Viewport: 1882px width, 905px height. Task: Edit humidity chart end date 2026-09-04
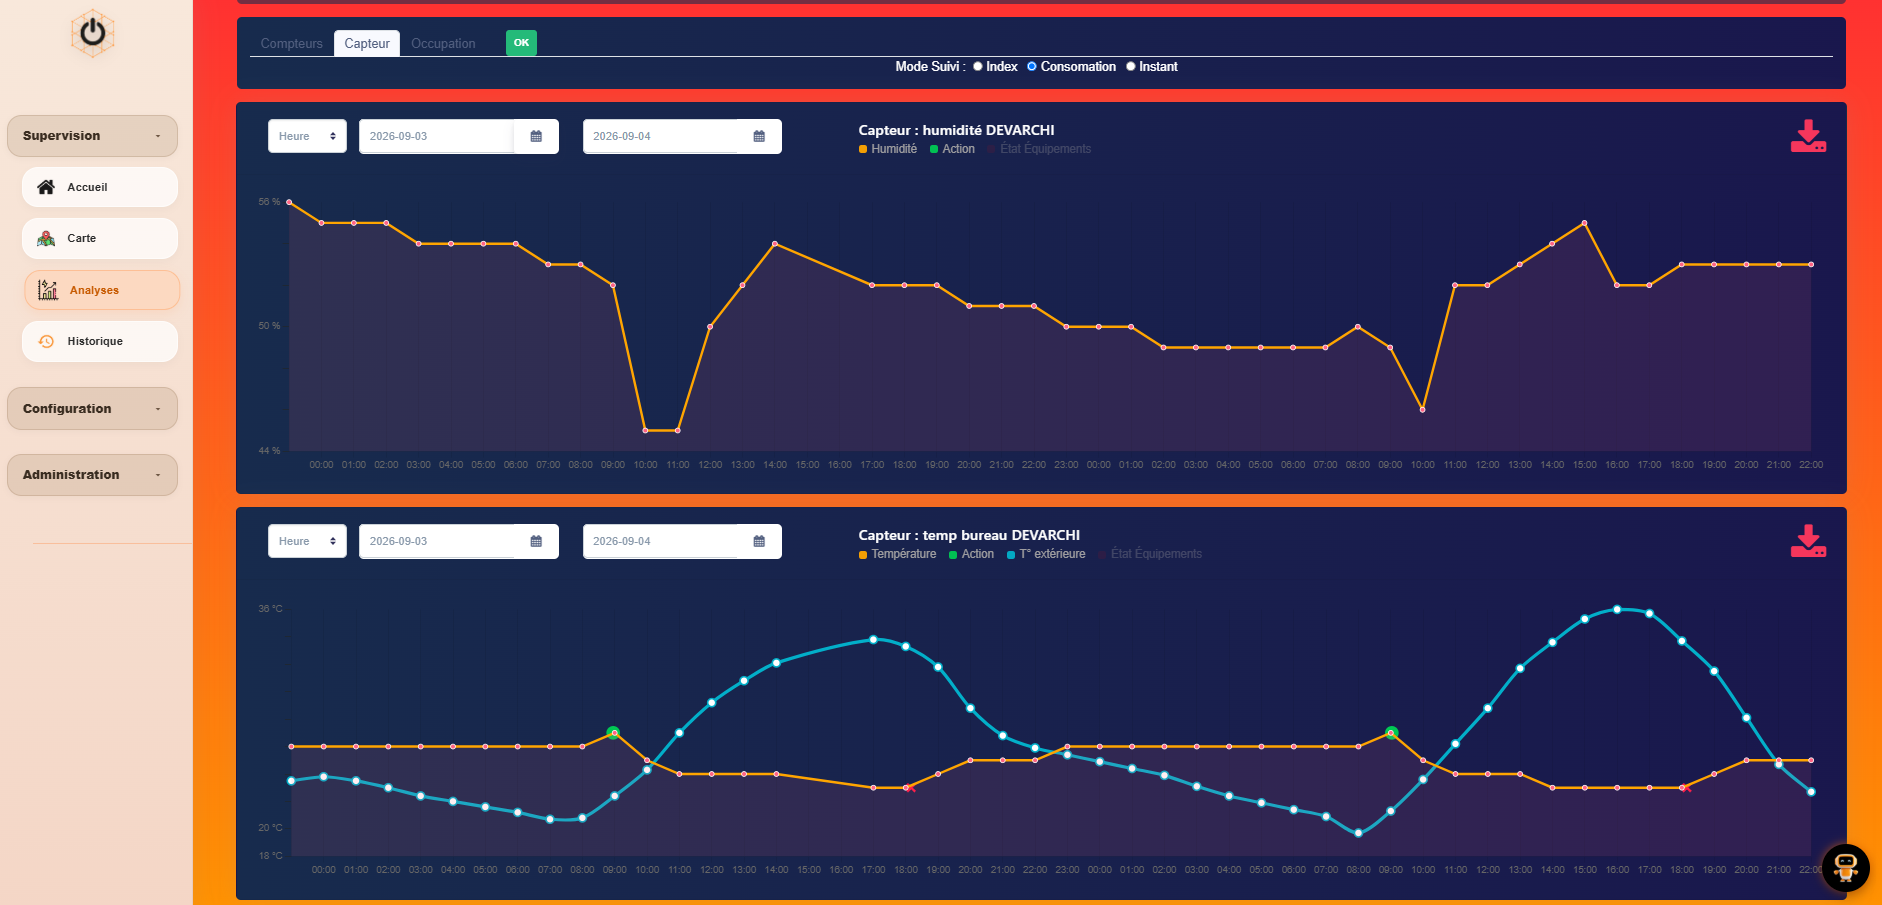pos(660,136)
